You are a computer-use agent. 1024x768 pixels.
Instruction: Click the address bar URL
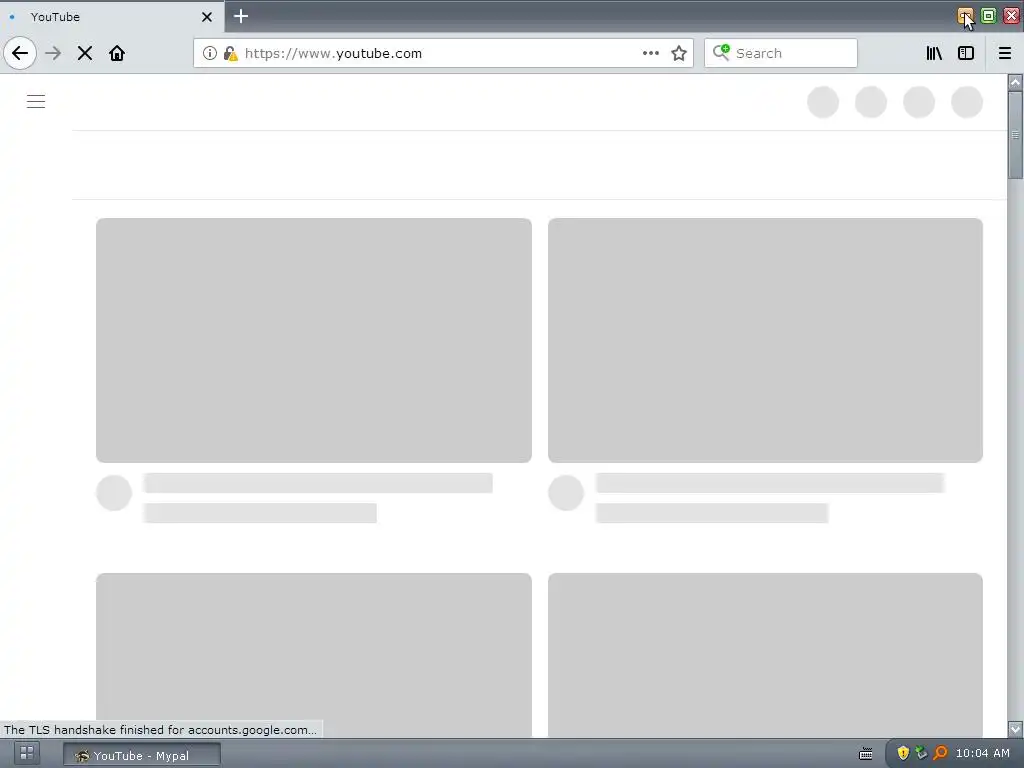[333, 54]
